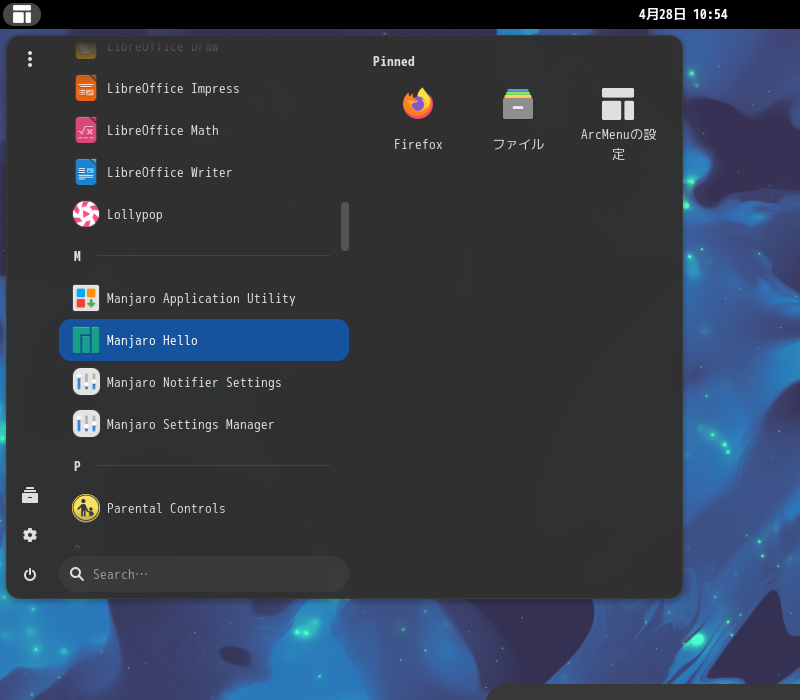Select Manjaro Notifier Settings label
The width and height of the screenshot is (800, 700).
[x=194, y=383]
